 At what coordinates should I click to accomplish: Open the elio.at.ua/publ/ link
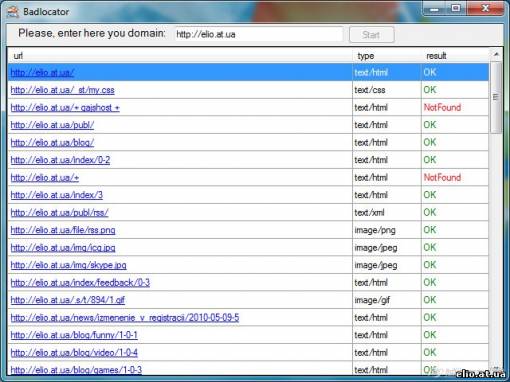click(x=52, y=125)
